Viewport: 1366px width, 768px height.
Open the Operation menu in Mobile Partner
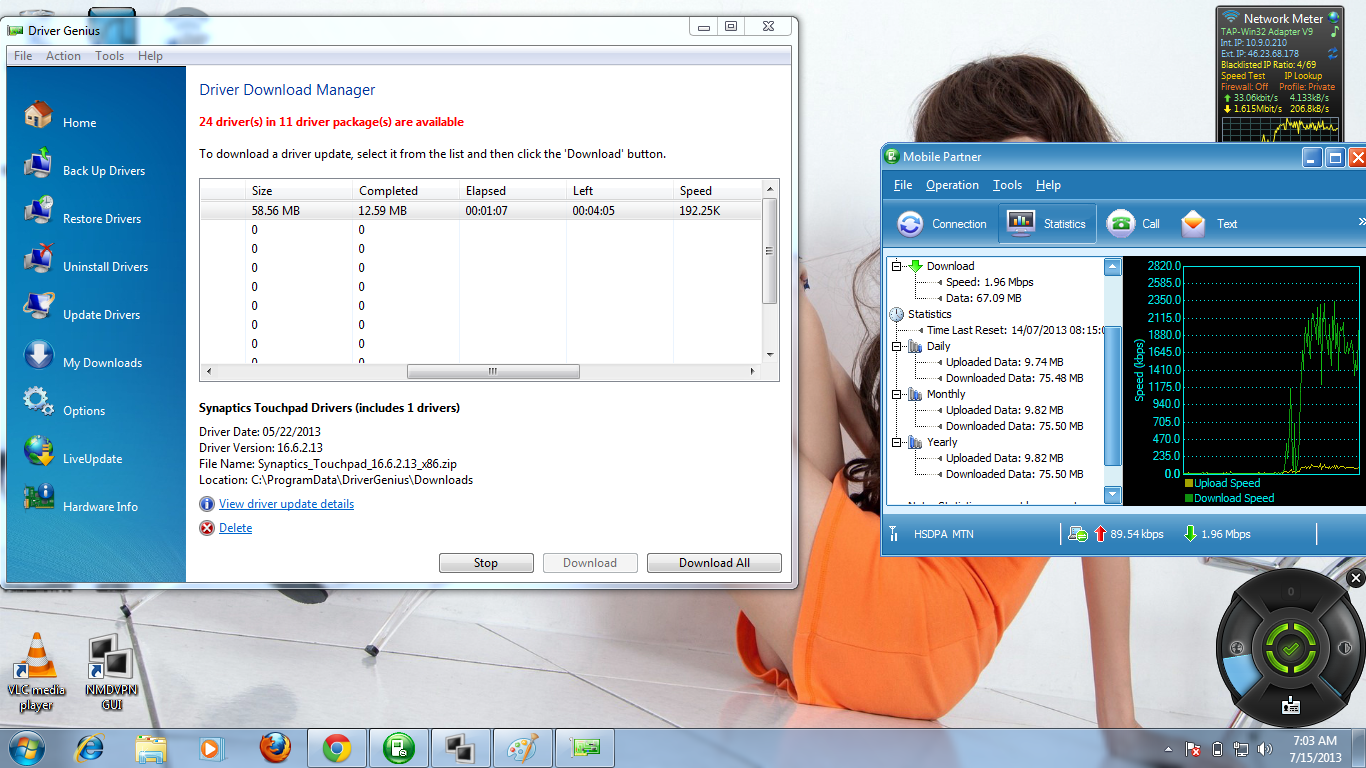coord(952,185)
